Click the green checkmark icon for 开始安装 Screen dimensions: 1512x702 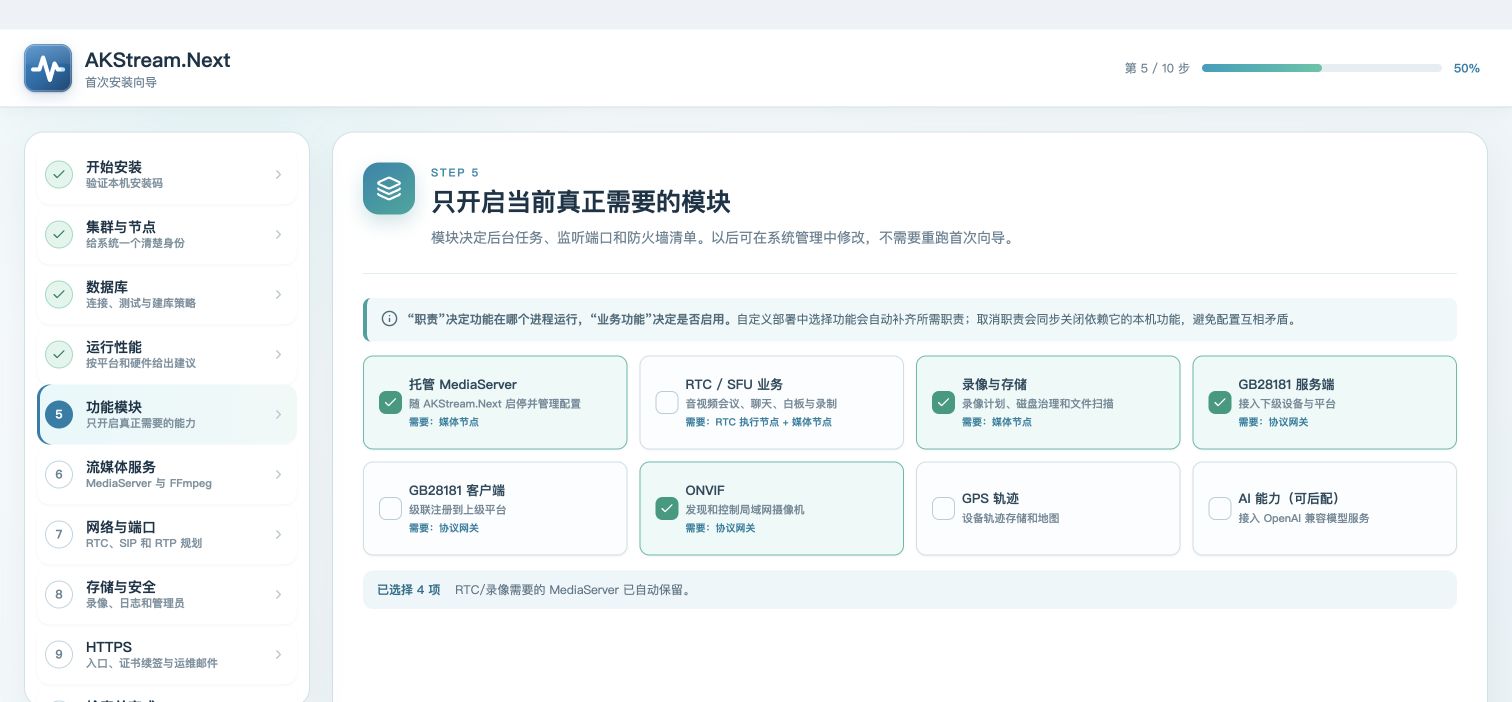59,174
